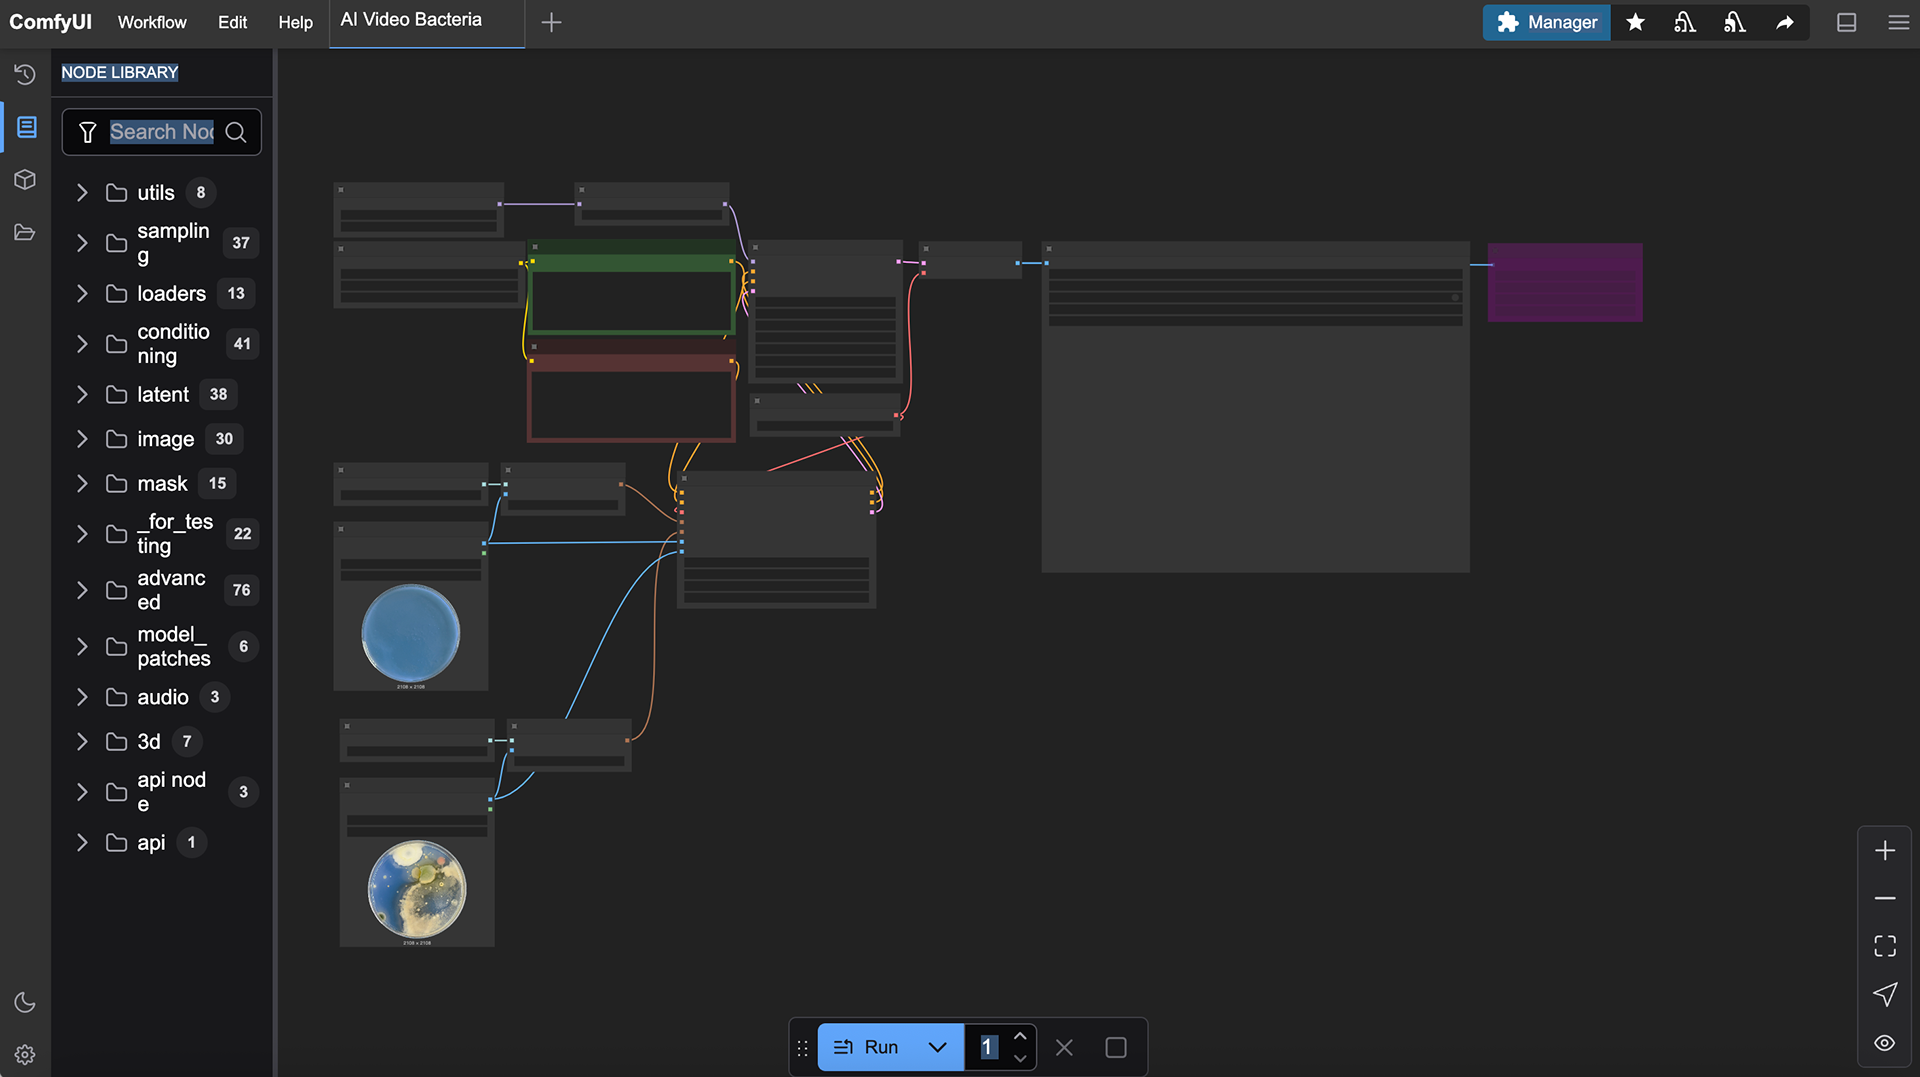Image resolution: width=1920 pixels, height=1077 pixels.
Task: Click the filter funnel icon in search
Action: [x=88, y=132]
